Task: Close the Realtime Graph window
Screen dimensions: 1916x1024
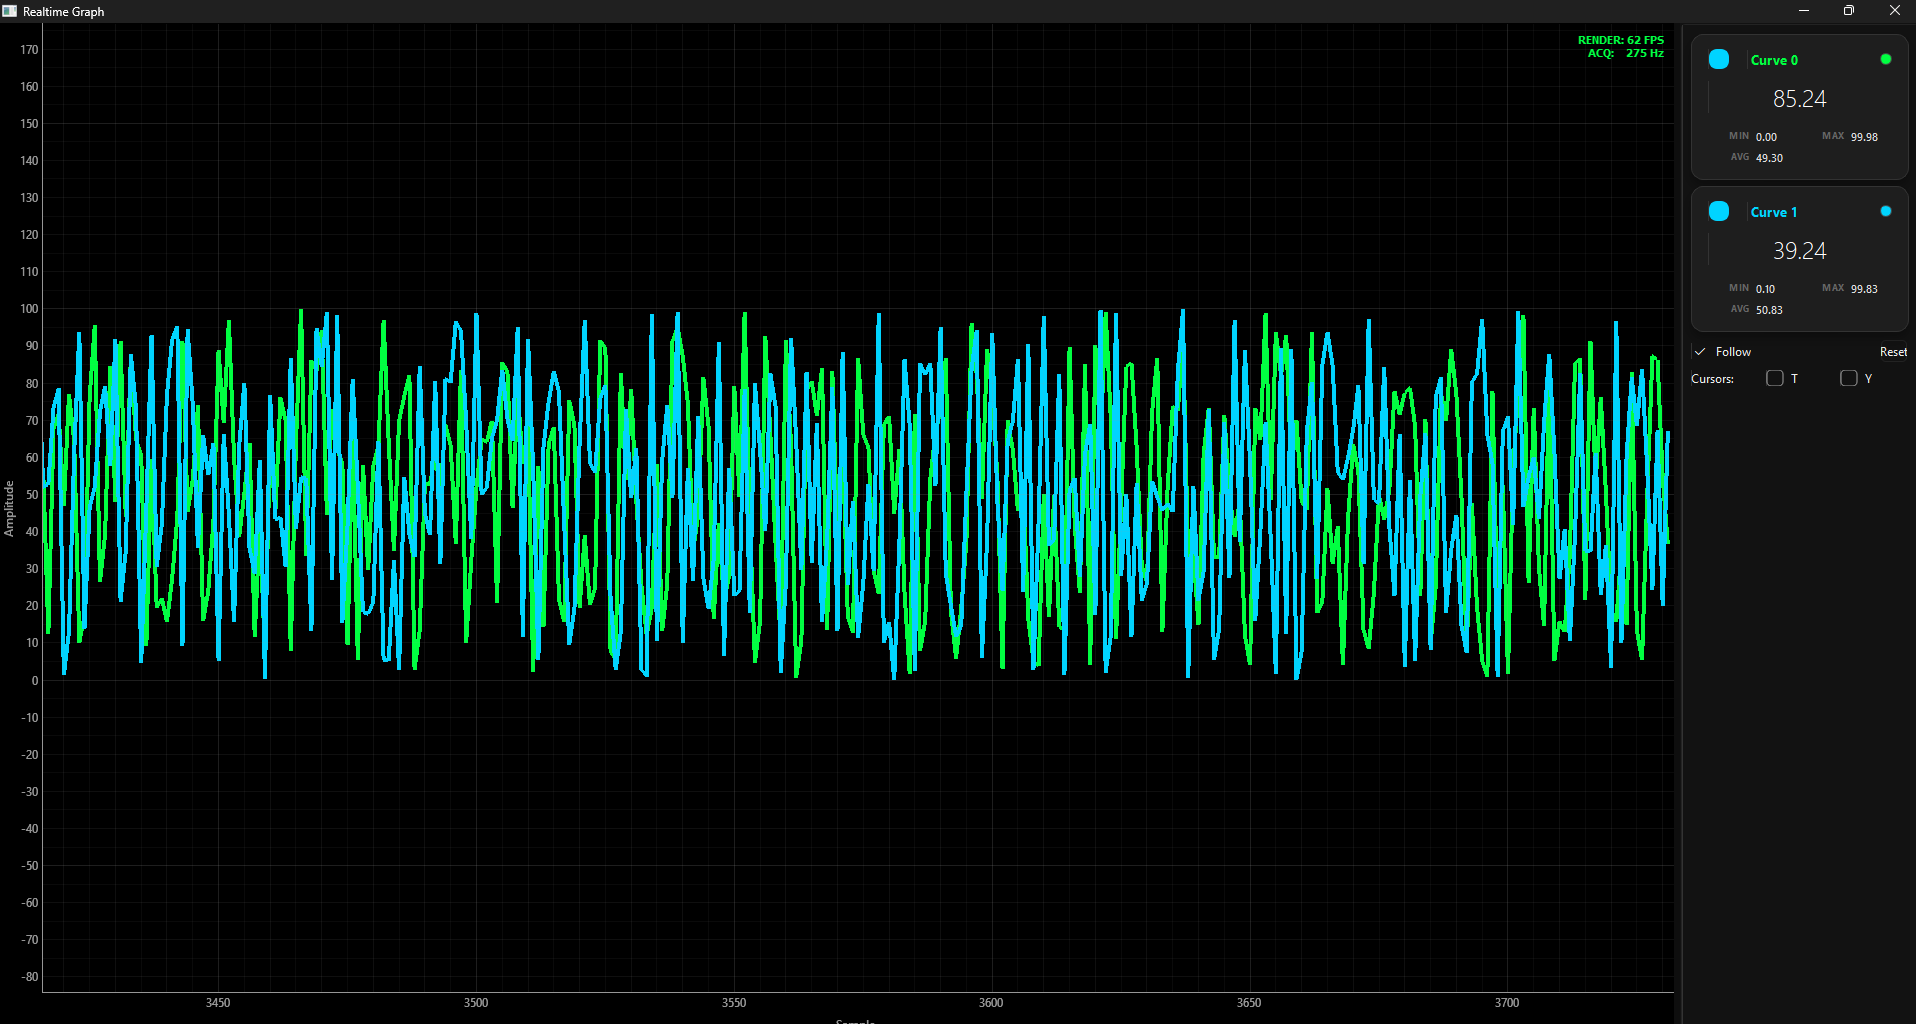Action: [x=1894, y=11]
